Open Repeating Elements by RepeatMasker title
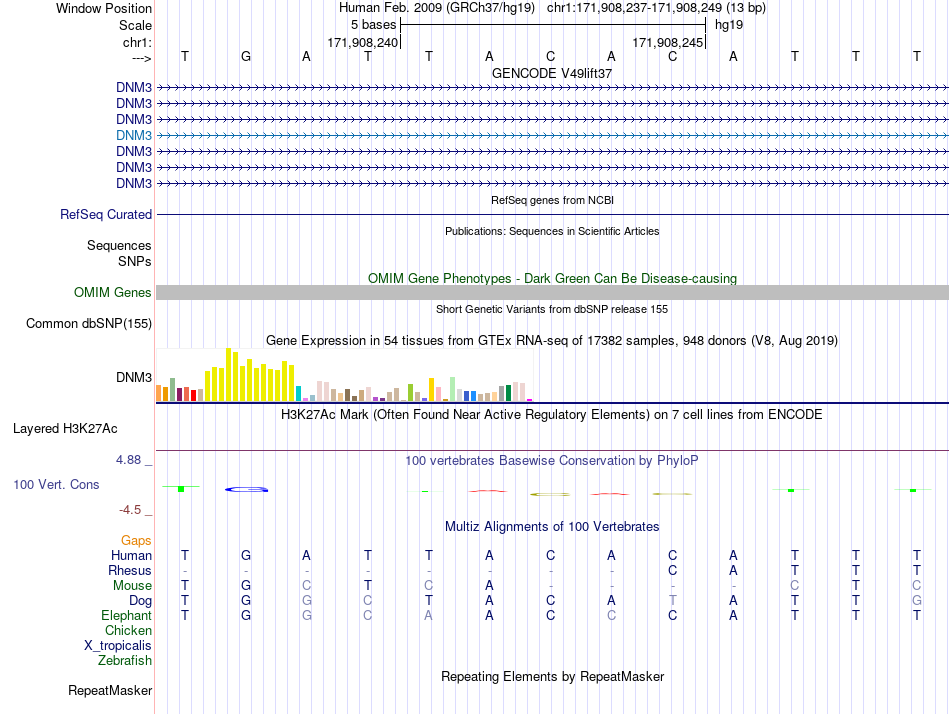The height and width of the screenshot is (714, 950). tap(552, 676)
